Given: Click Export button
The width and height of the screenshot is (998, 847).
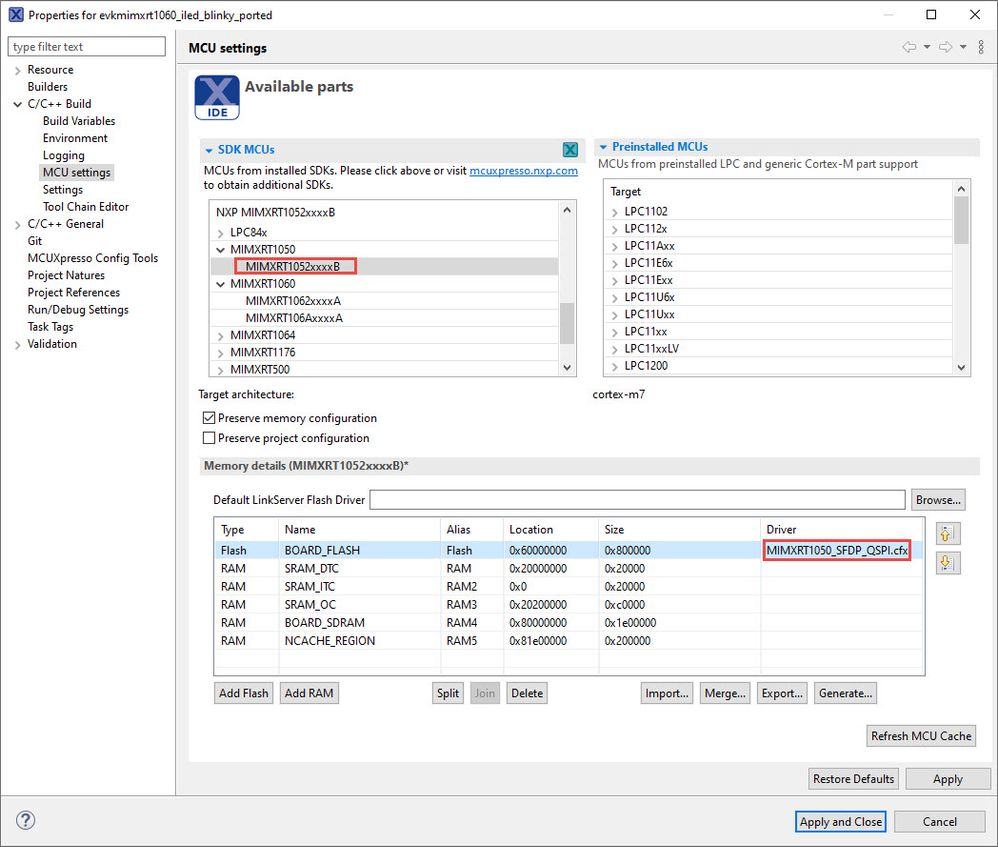Looking at the screenshot, I should [782, 693].
